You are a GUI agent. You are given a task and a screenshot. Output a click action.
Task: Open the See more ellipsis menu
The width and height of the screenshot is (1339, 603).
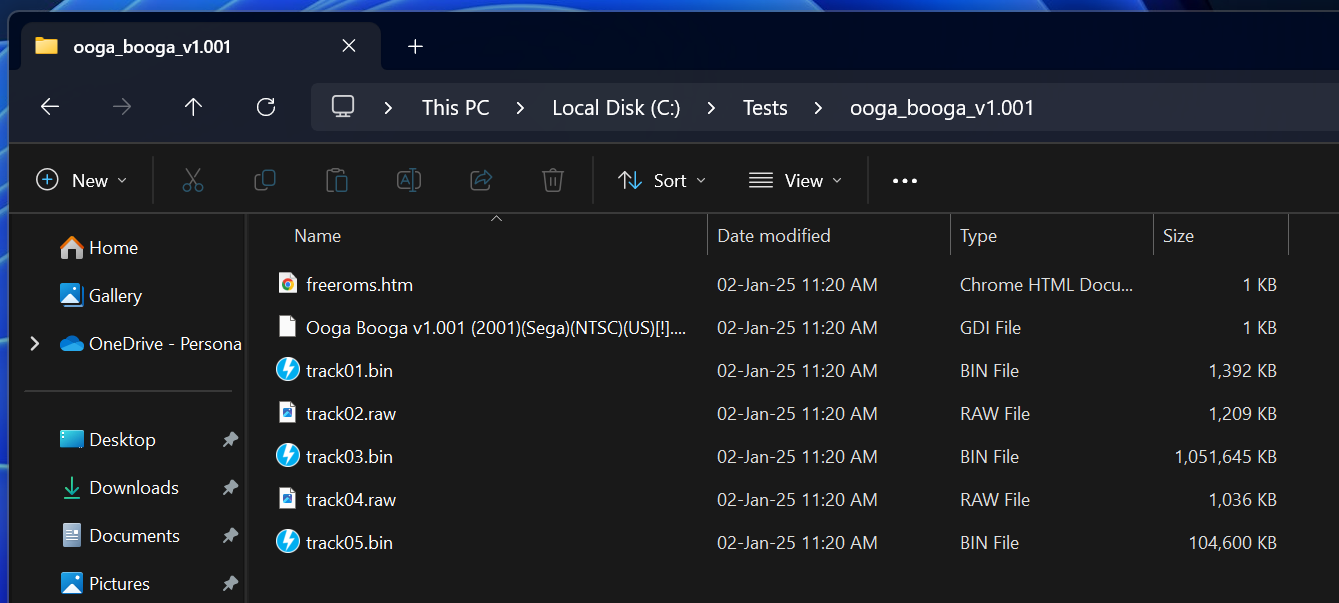[905, 181]
